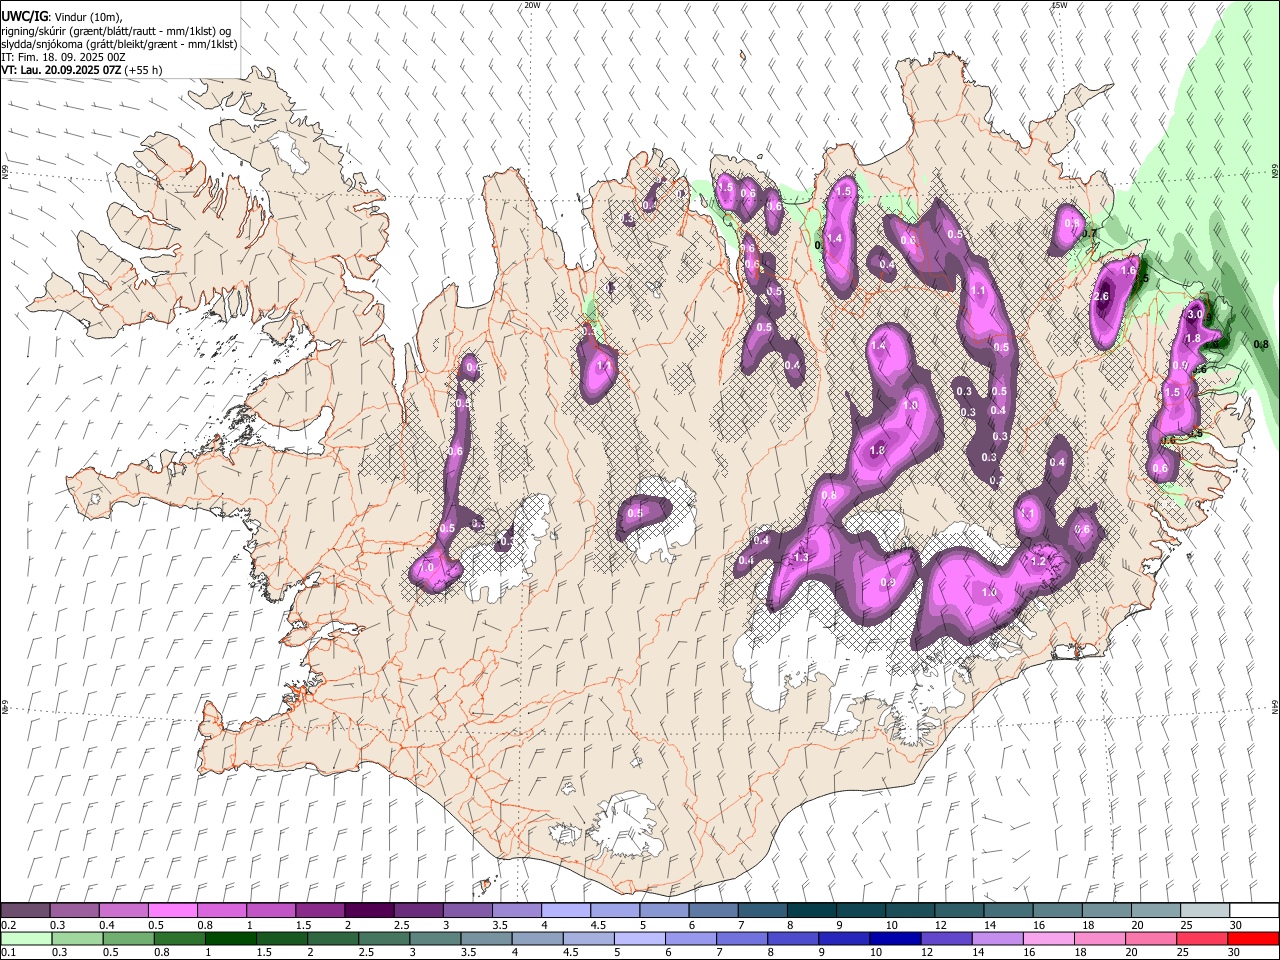
Task: Click the "IT: Fim. 18. 09. 2025 00Z" line
Action: (x=63, y=57)
